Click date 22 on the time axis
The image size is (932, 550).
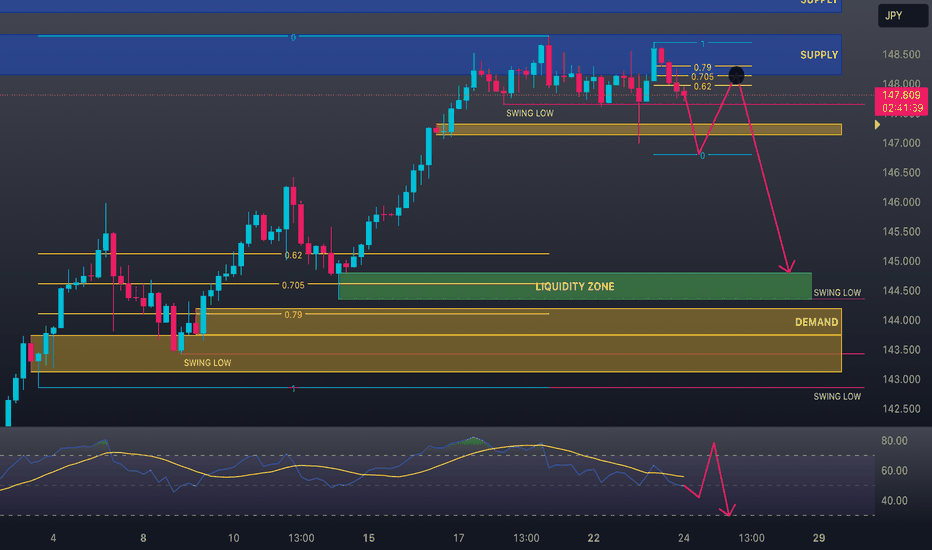point(593,538)
